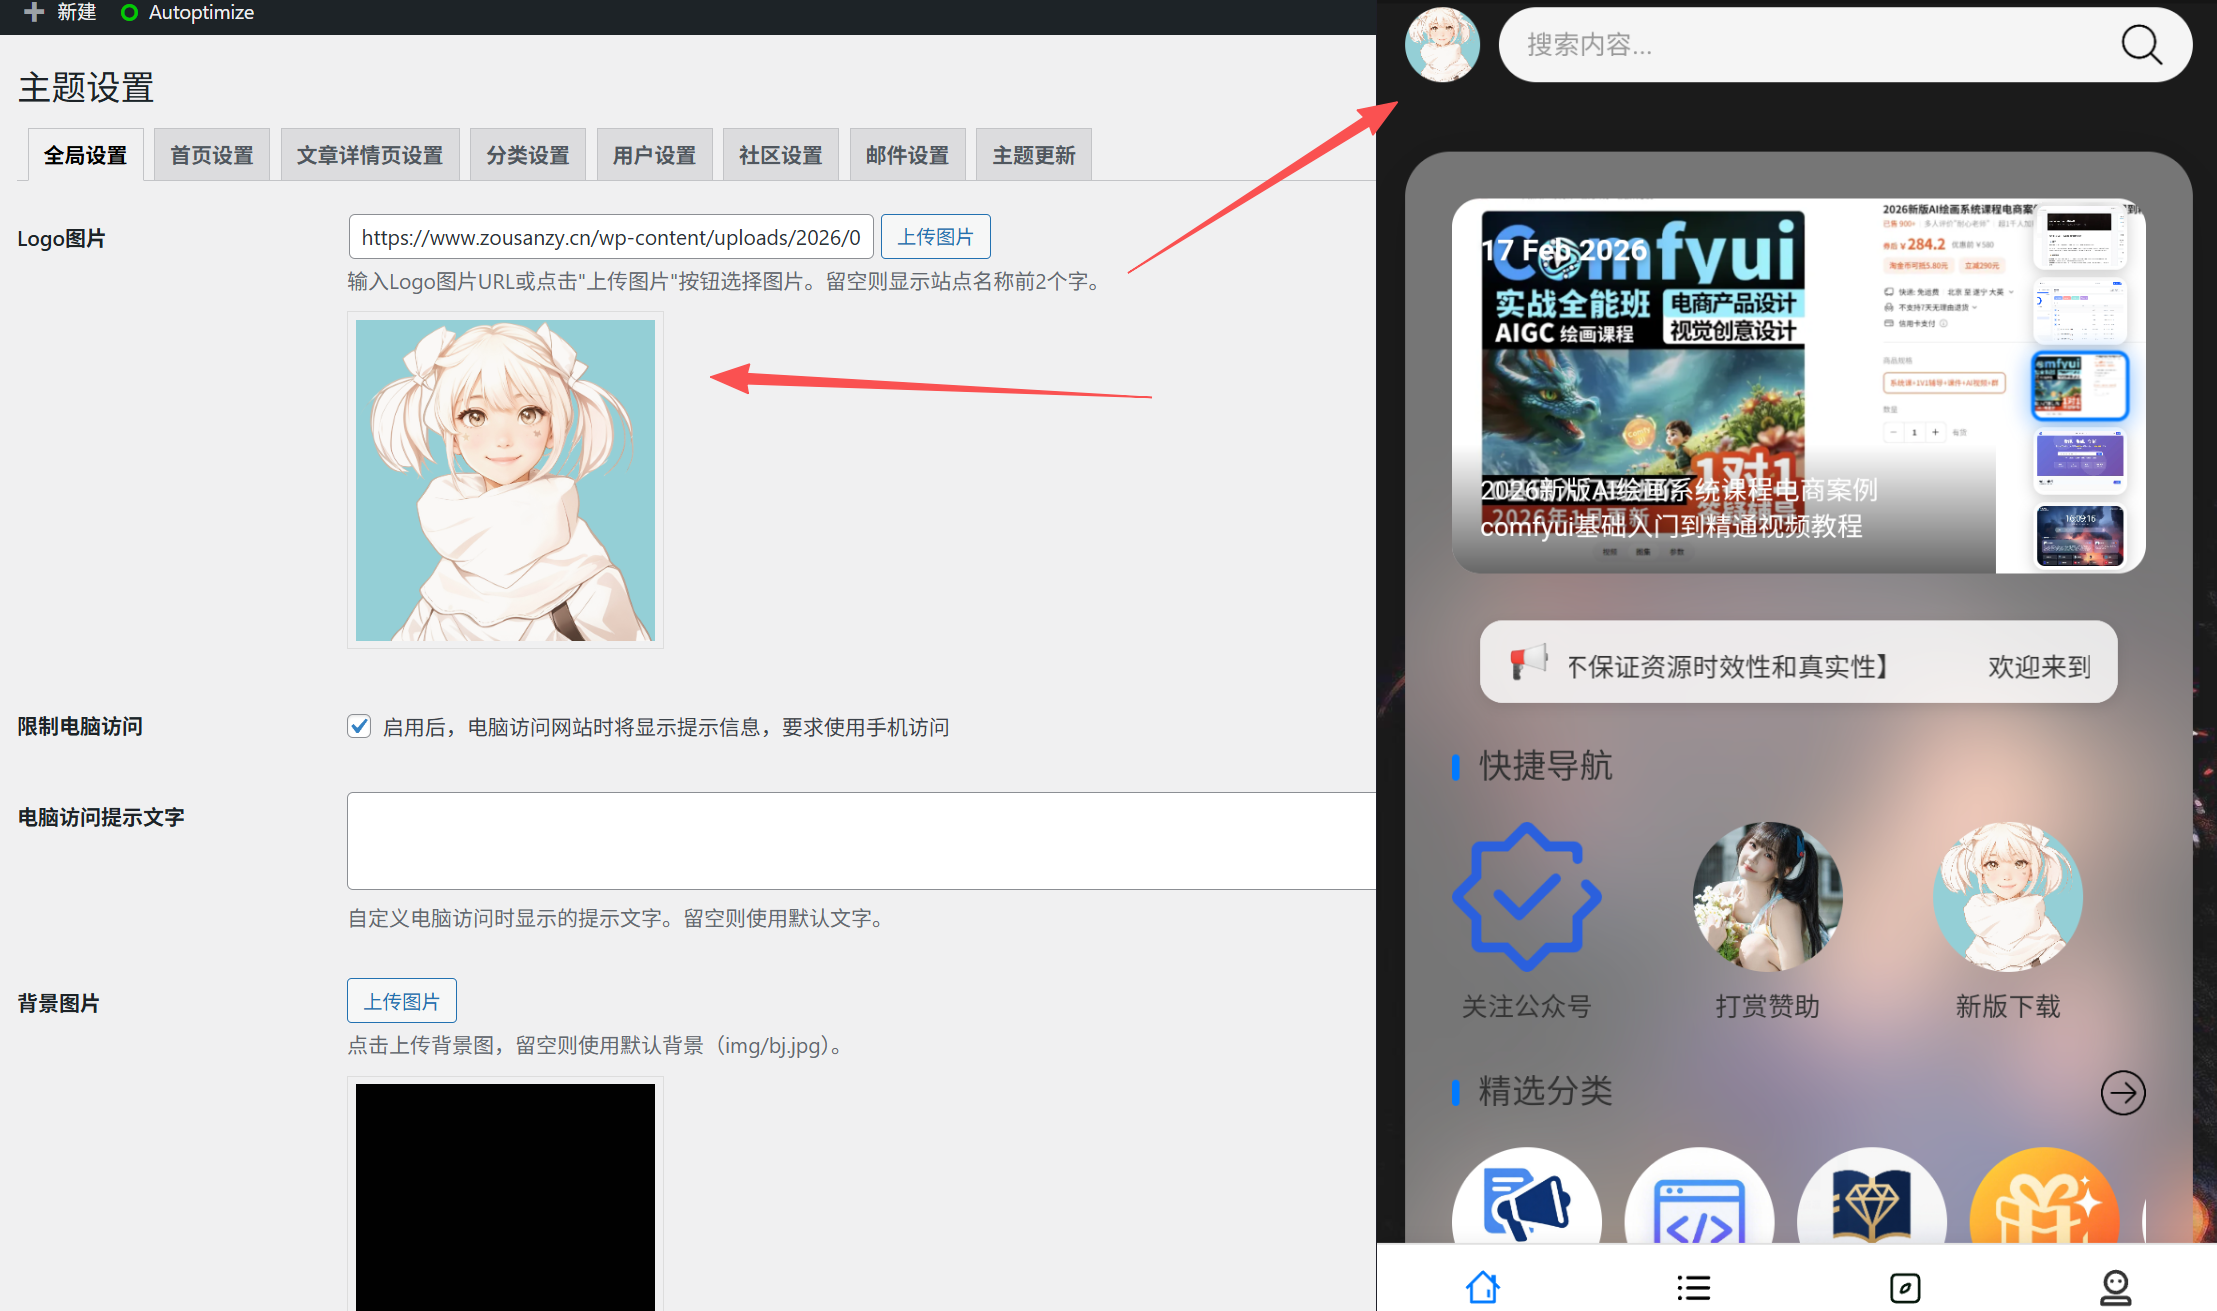Select the 主题更新 tab
The height and width of the screenshot is (1311, 2217).
point(1033,155)
